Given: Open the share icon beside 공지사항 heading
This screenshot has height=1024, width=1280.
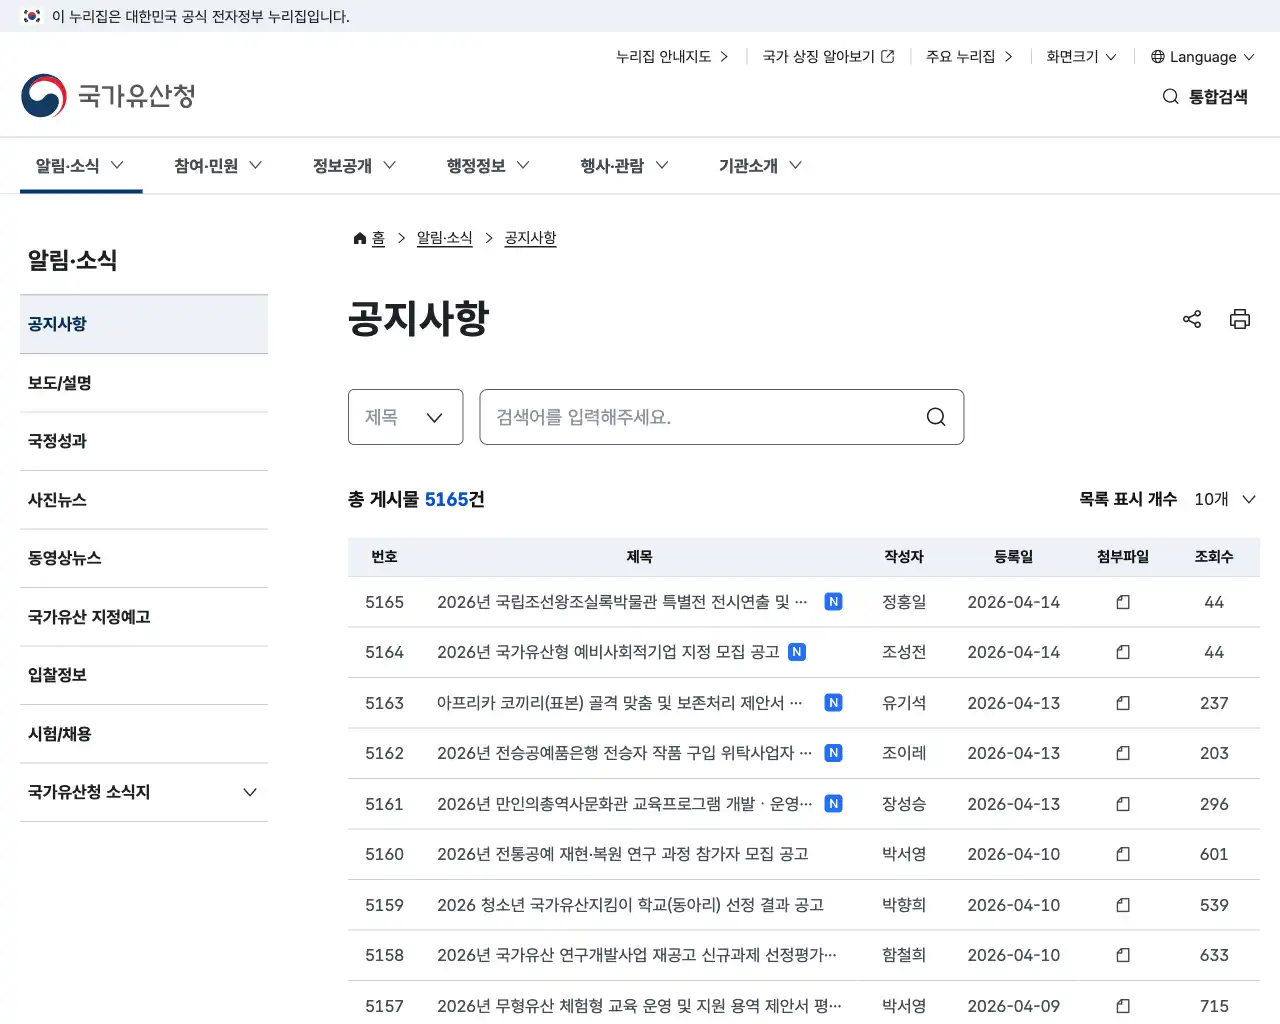Looking at the screenshot, I should click(x=1192, y=319).
